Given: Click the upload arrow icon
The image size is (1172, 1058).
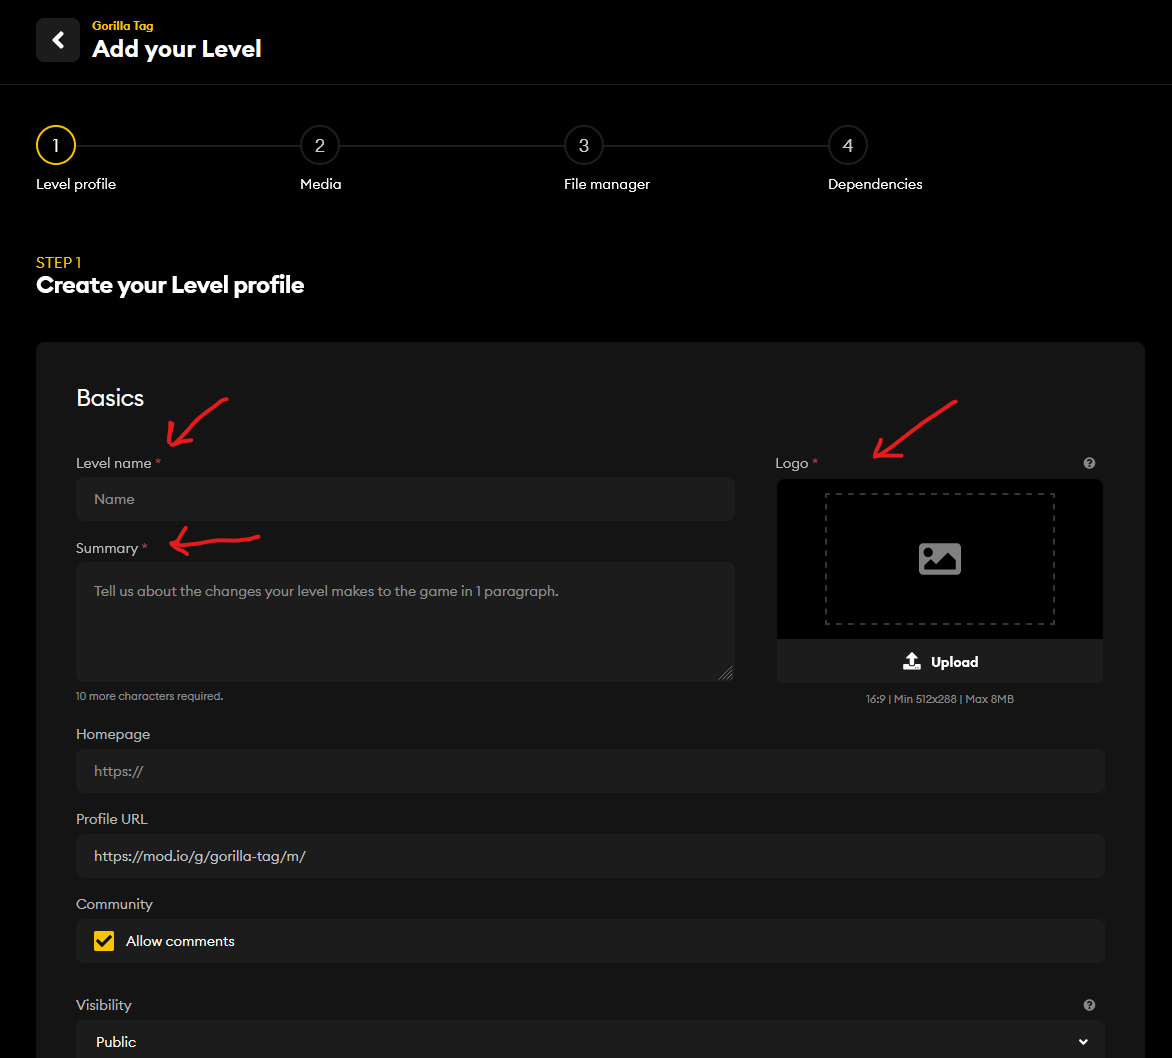Looking at the screenshot, I should 911,661.
